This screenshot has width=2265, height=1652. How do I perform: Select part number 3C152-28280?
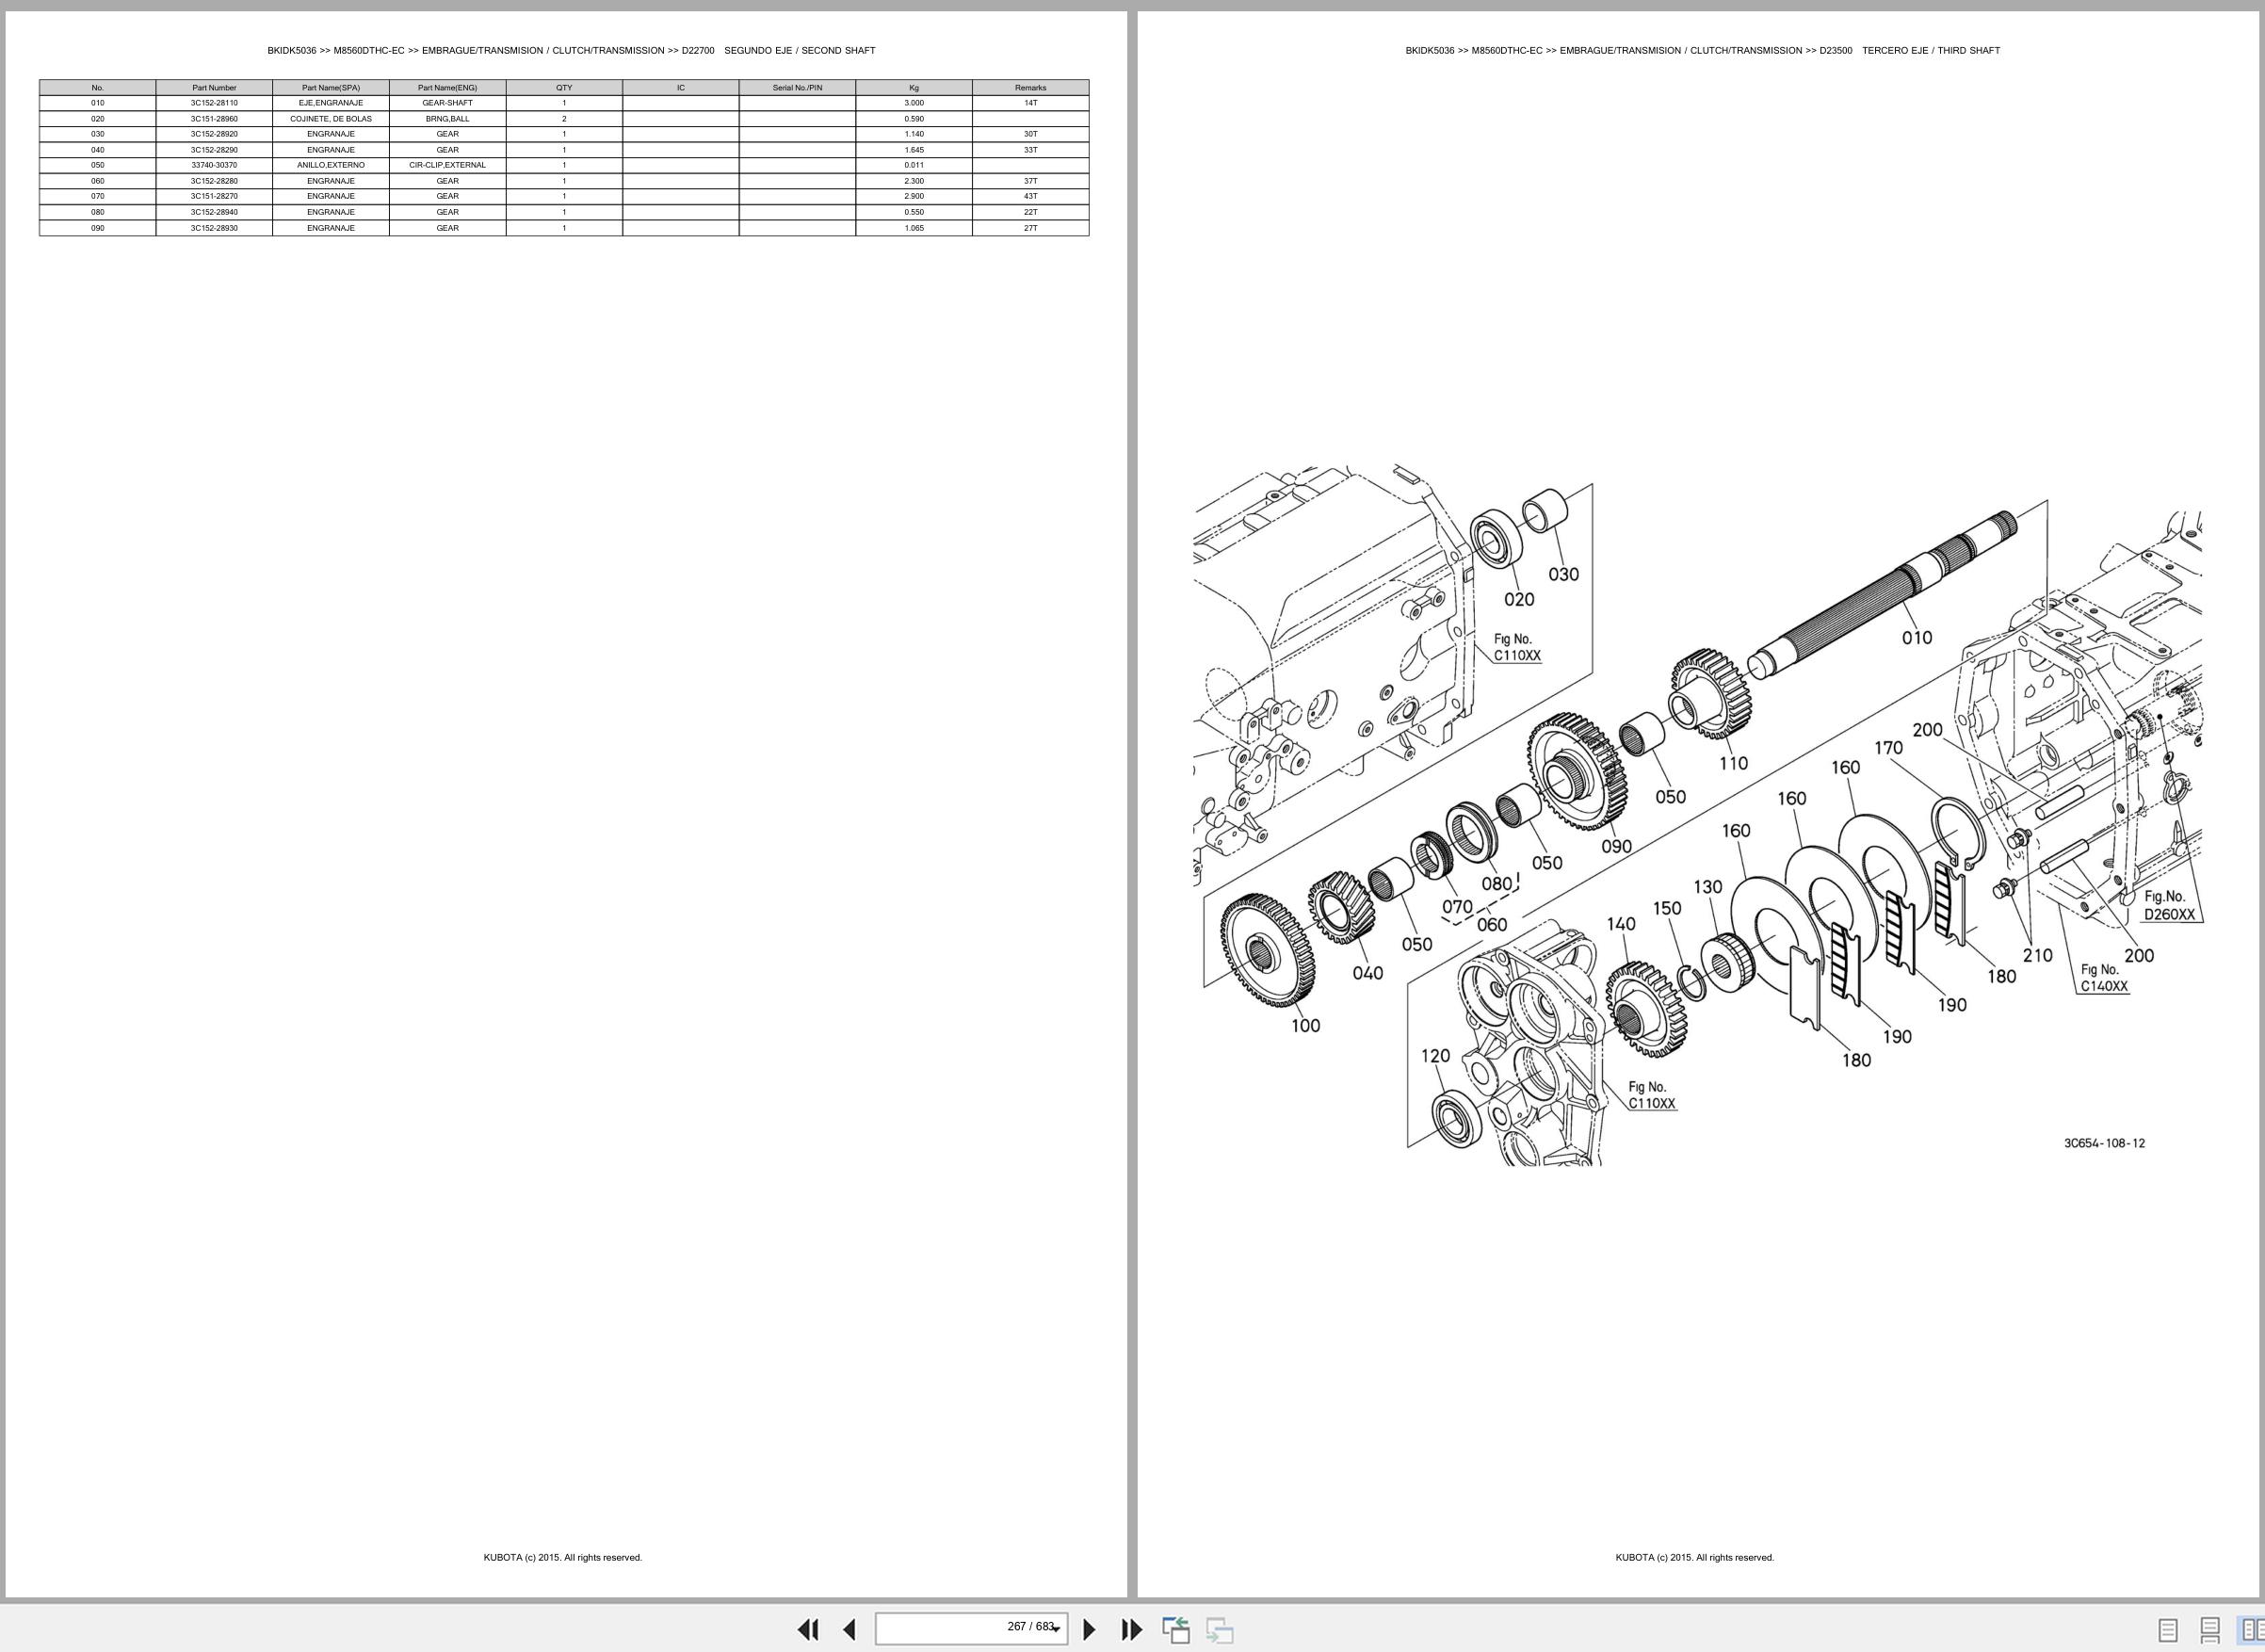point(214,181)
